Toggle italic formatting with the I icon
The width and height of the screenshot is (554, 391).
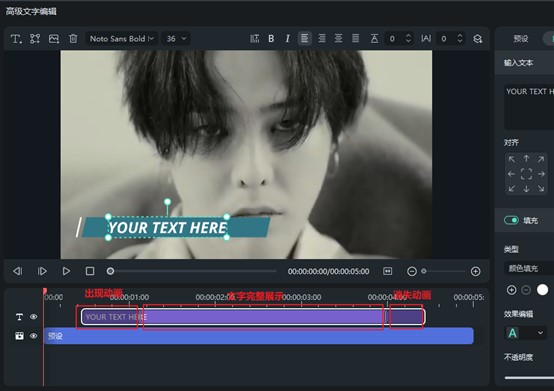pyautogui.click(x=288, y=38)
